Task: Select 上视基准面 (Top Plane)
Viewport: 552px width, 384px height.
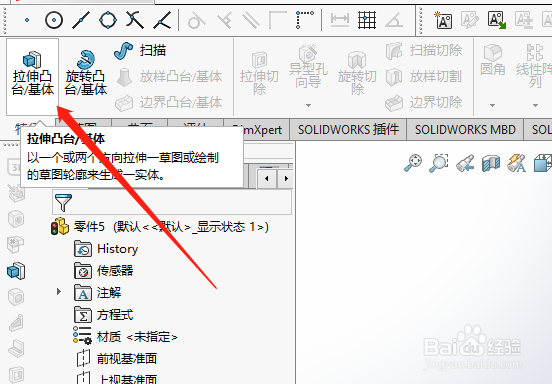Action: tap(117, 379)
